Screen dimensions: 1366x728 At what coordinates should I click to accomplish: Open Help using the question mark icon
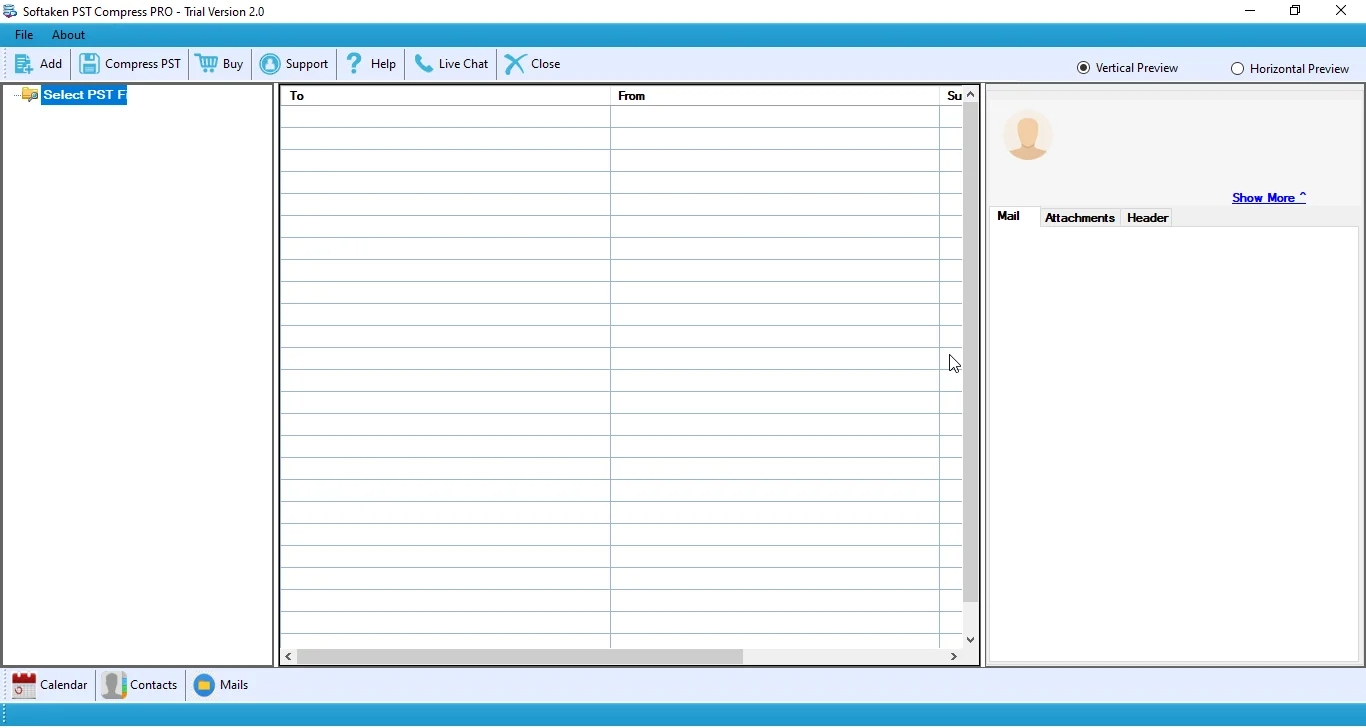tap(356, 63)
